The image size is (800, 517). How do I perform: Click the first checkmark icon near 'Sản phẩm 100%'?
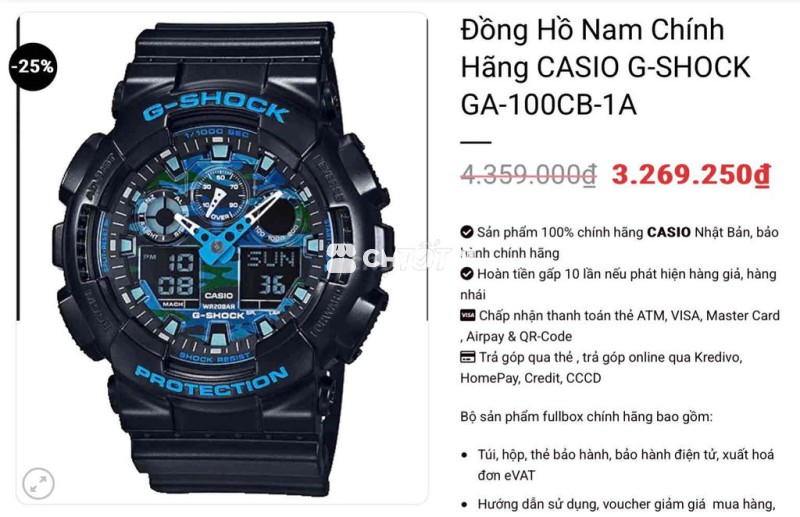(x=466, y=232)
